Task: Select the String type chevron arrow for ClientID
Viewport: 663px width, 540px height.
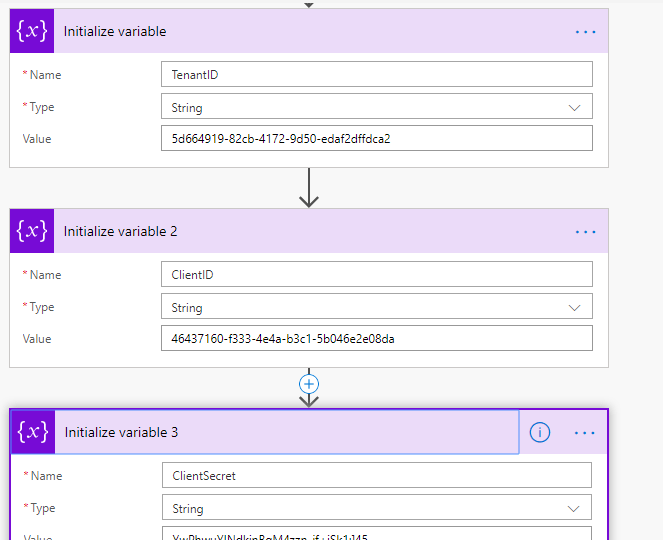Action: [574, 308]
